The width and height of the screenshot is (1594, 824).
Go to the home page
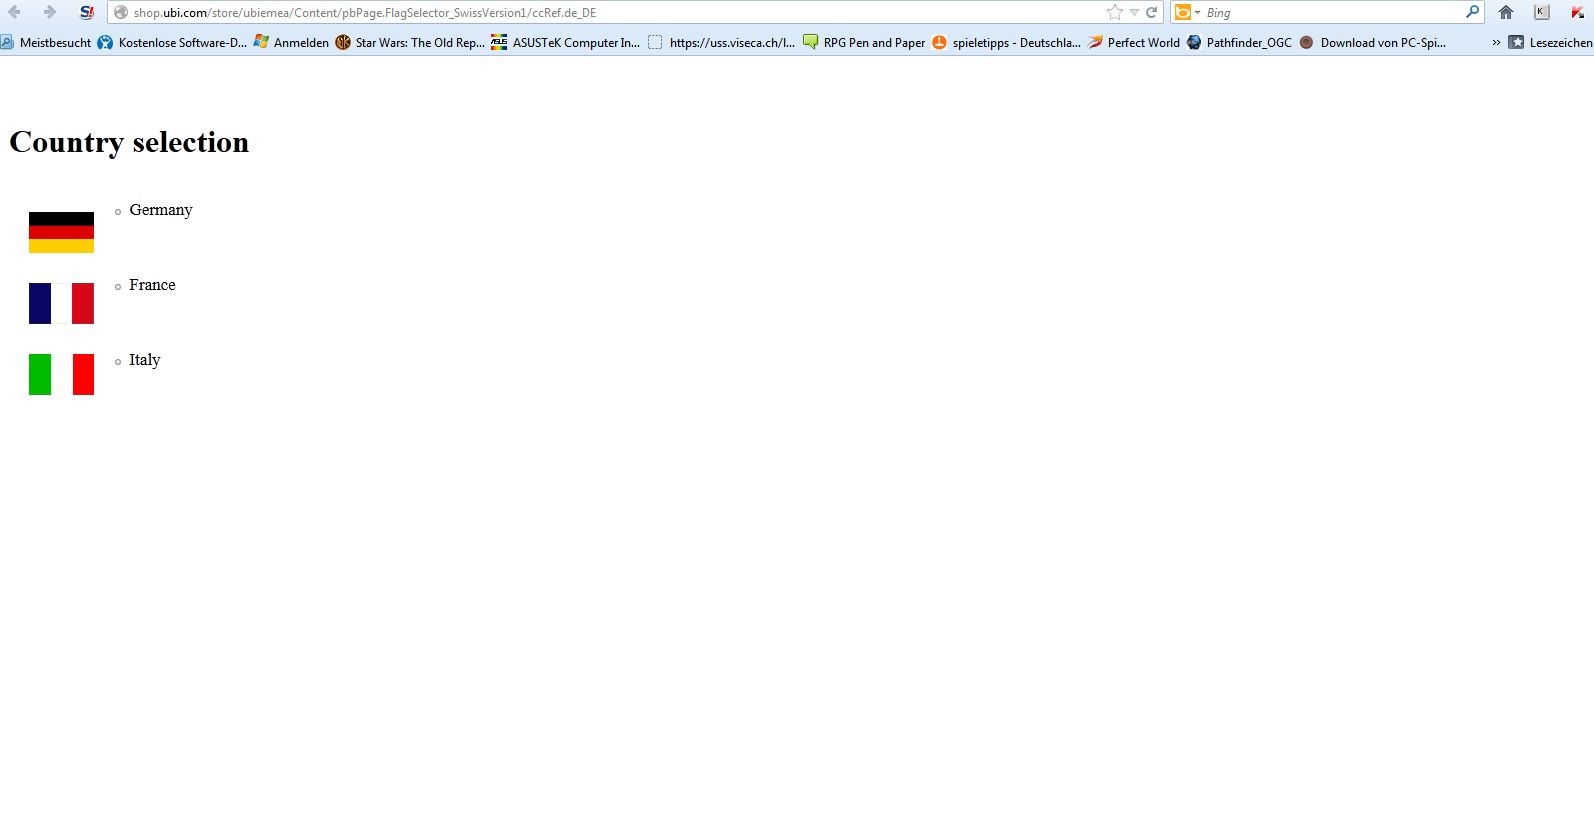coord(1506,12)
